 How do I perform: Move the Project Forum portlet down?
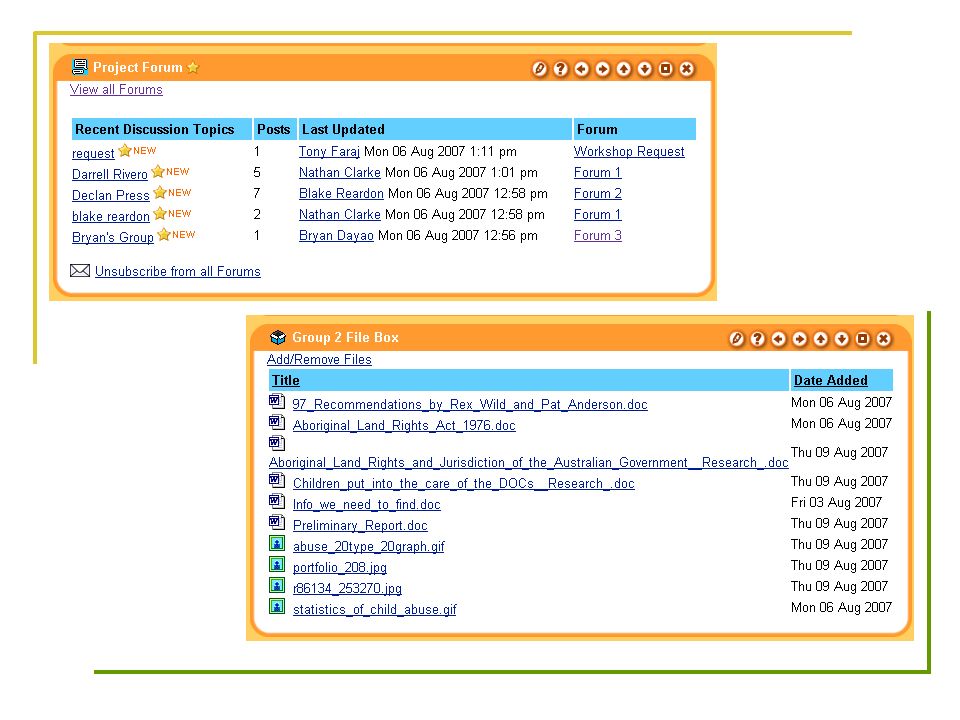pyautogui.click(x=645, y=69)
